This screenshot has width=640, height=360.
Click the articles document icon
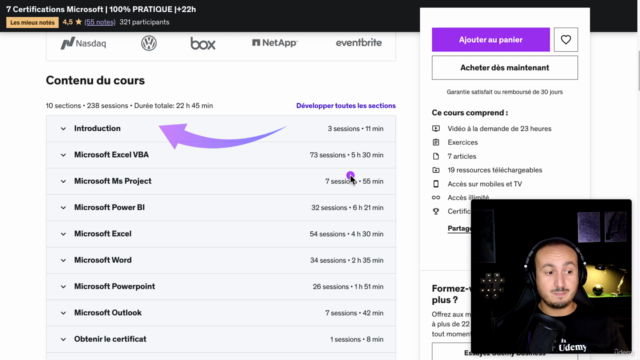coord(436,156)
